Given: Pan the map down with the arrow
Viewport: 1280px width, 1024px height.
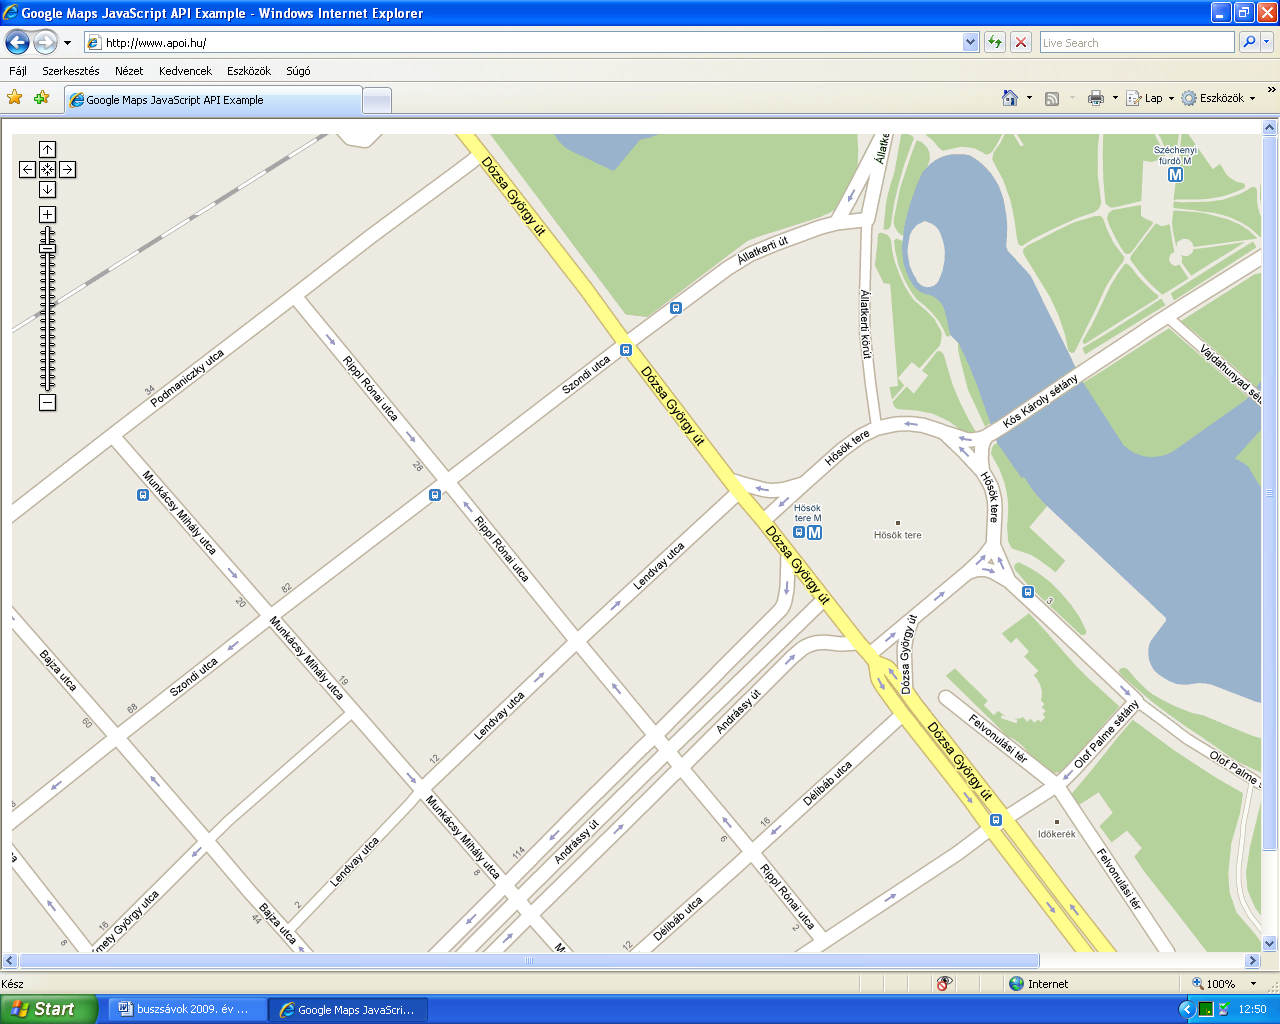Looking at the screenshot, I should 47,189.
